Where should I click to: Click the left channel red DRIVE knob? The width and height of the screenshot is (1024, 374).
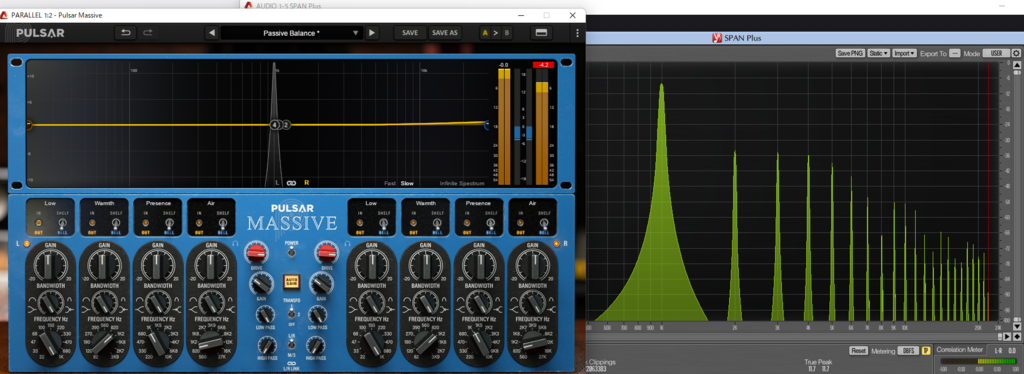point(256,251)
